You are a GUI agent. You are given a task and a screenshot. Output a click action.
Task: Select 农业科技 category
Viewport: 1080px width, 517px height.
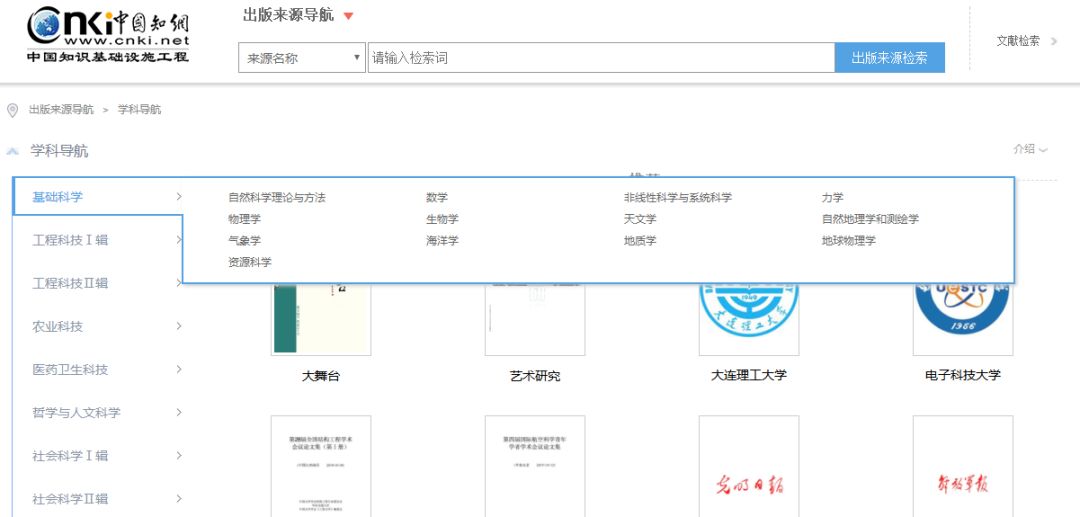(x=57, y=326)
